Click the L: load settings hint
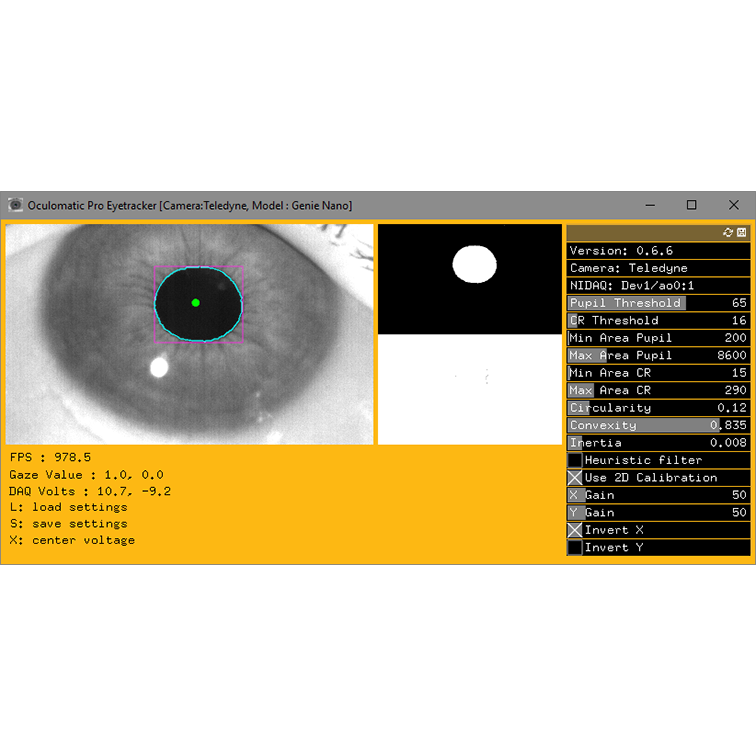 68,508
